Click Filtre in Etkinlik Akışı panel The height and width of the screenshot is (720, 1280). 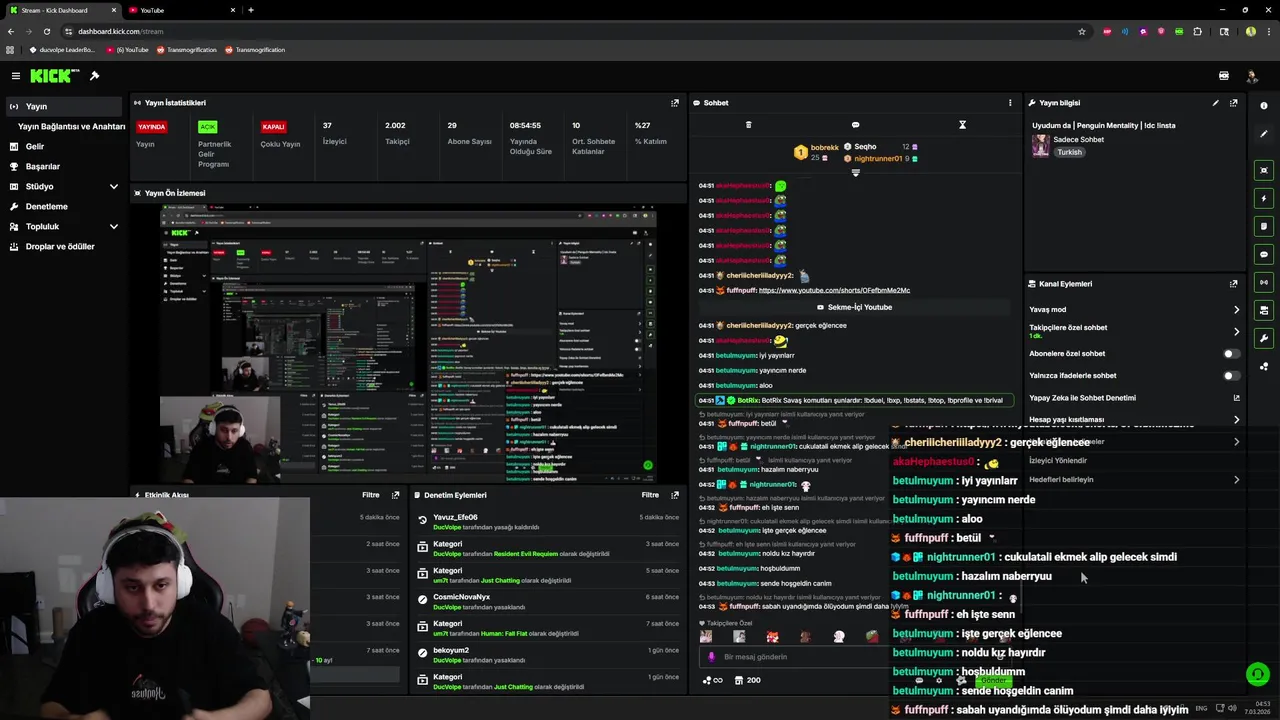click(x=371, y=495)
